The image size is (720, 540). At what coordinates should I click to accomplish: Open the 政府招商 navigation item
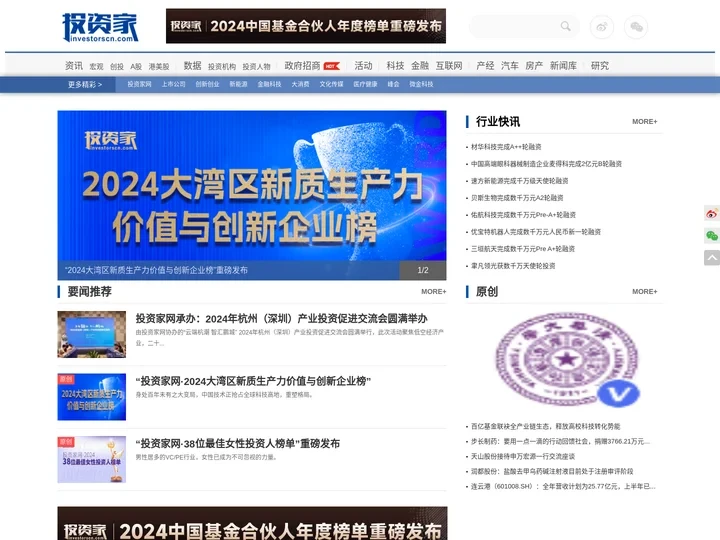pyautogui.click(x=302, y=66)
